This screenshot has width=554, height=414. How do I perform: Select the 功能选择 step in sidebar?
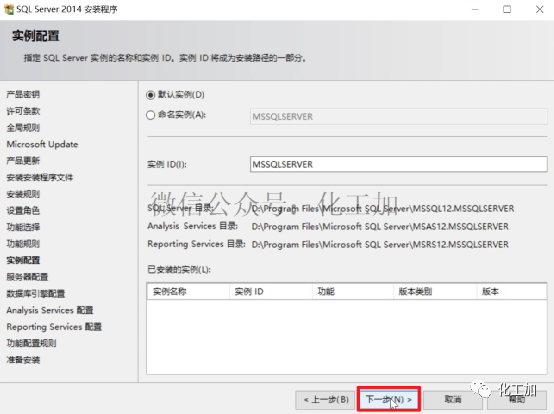(x=23, y=227)
